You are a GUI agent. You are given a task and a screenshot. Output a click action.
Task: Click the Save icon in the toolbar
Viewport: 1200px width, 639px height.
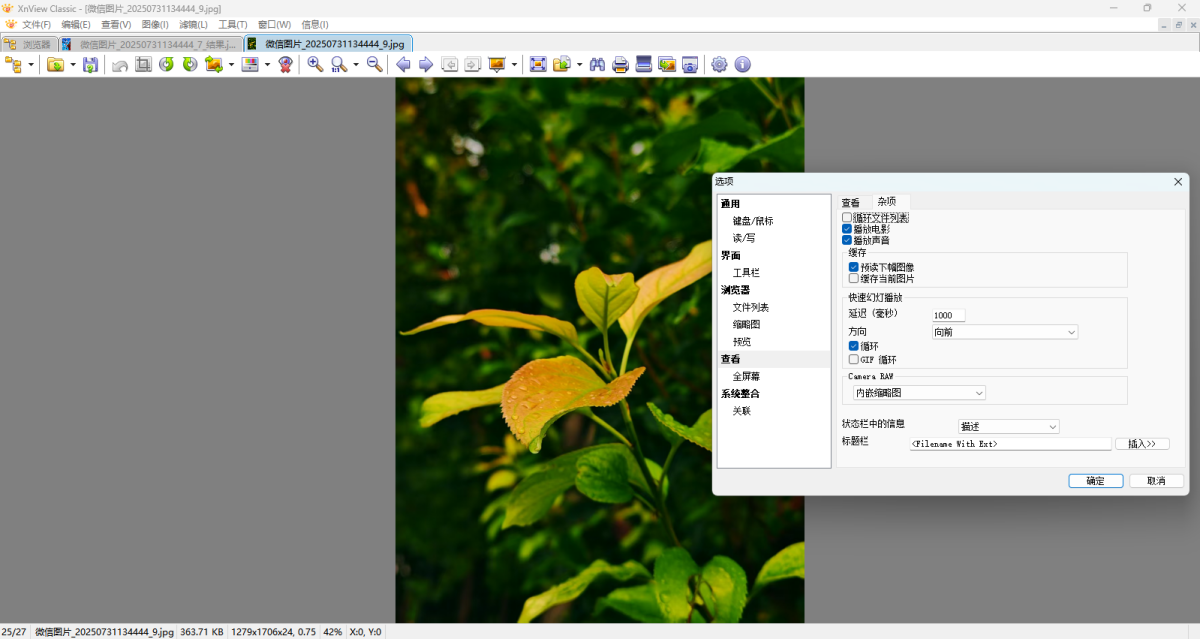[x=90, y=65]
